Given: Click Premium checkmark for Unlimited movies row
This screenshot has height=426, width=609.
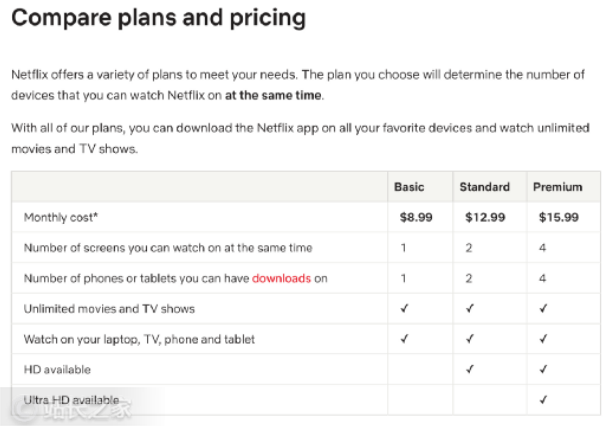Looking at the screenshot, I should (x=543, y=308).
